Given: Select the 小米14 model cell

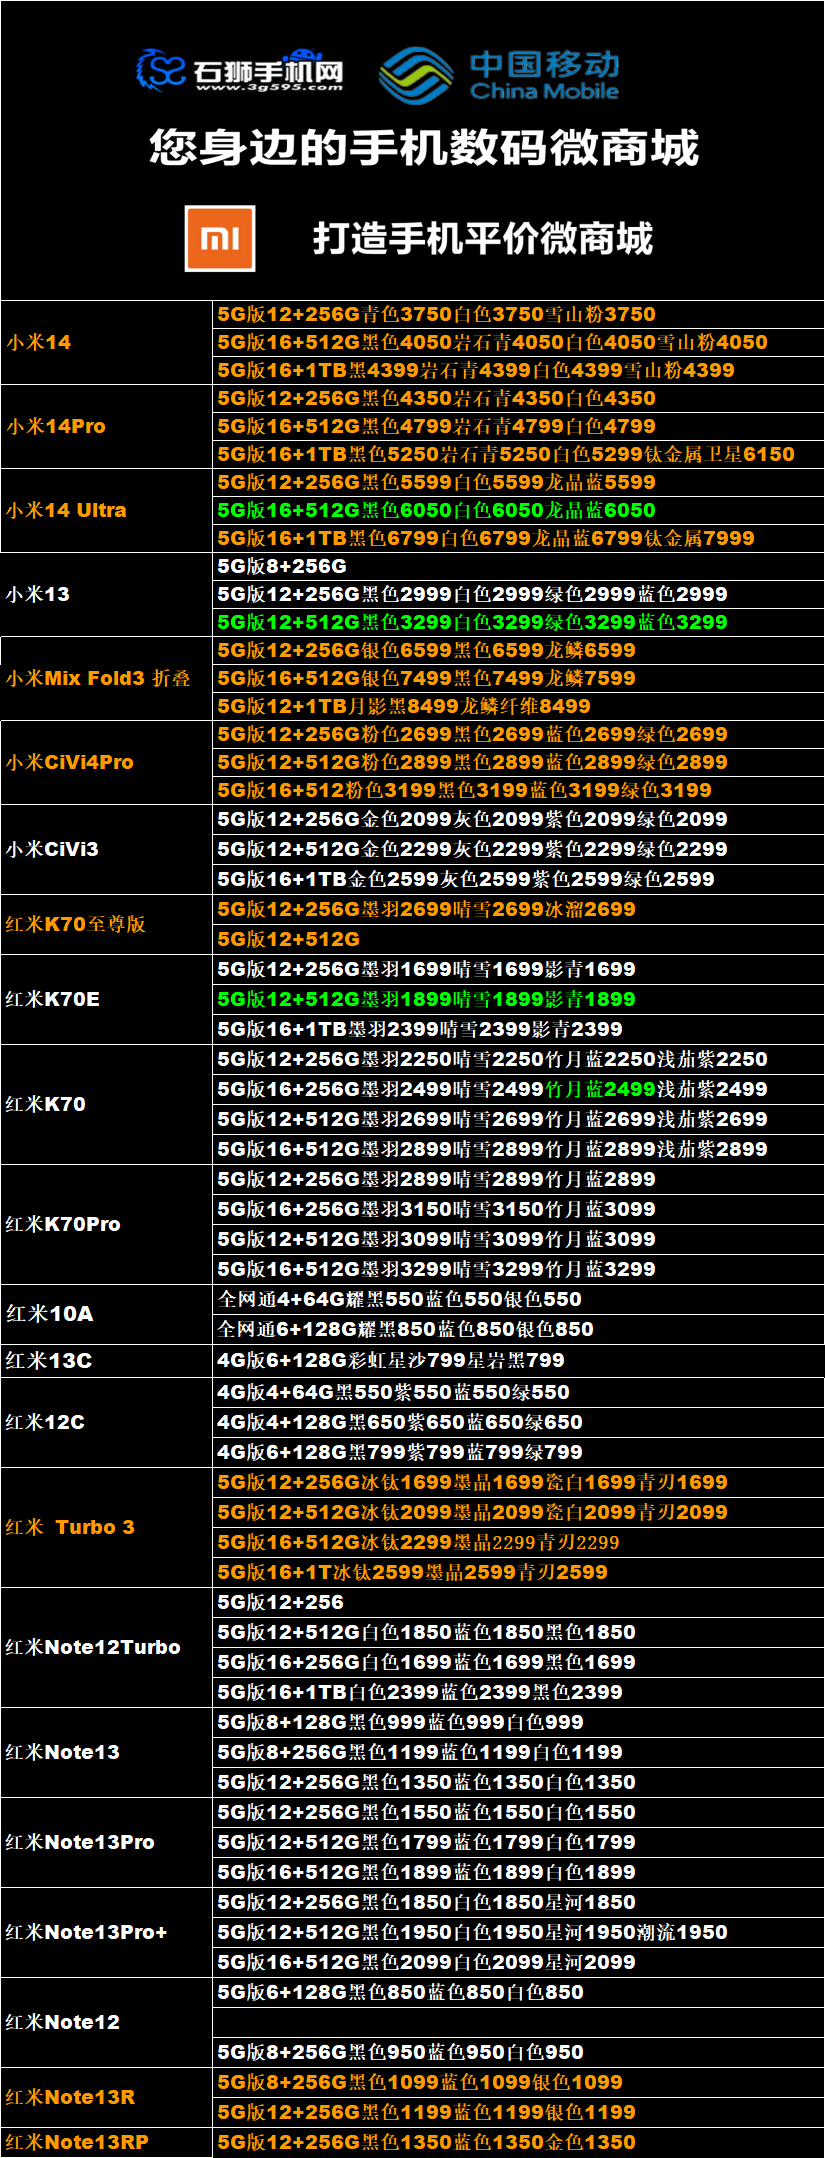Looking at the screenshot, I should pos(107,342).
